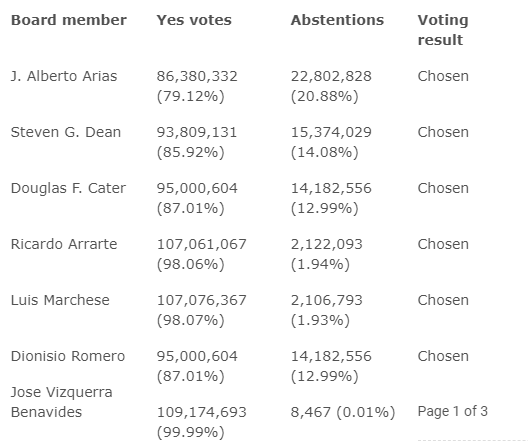
Task: Select the name Luis Marchese
Action: pyautogui.click(x=60, y=300)
